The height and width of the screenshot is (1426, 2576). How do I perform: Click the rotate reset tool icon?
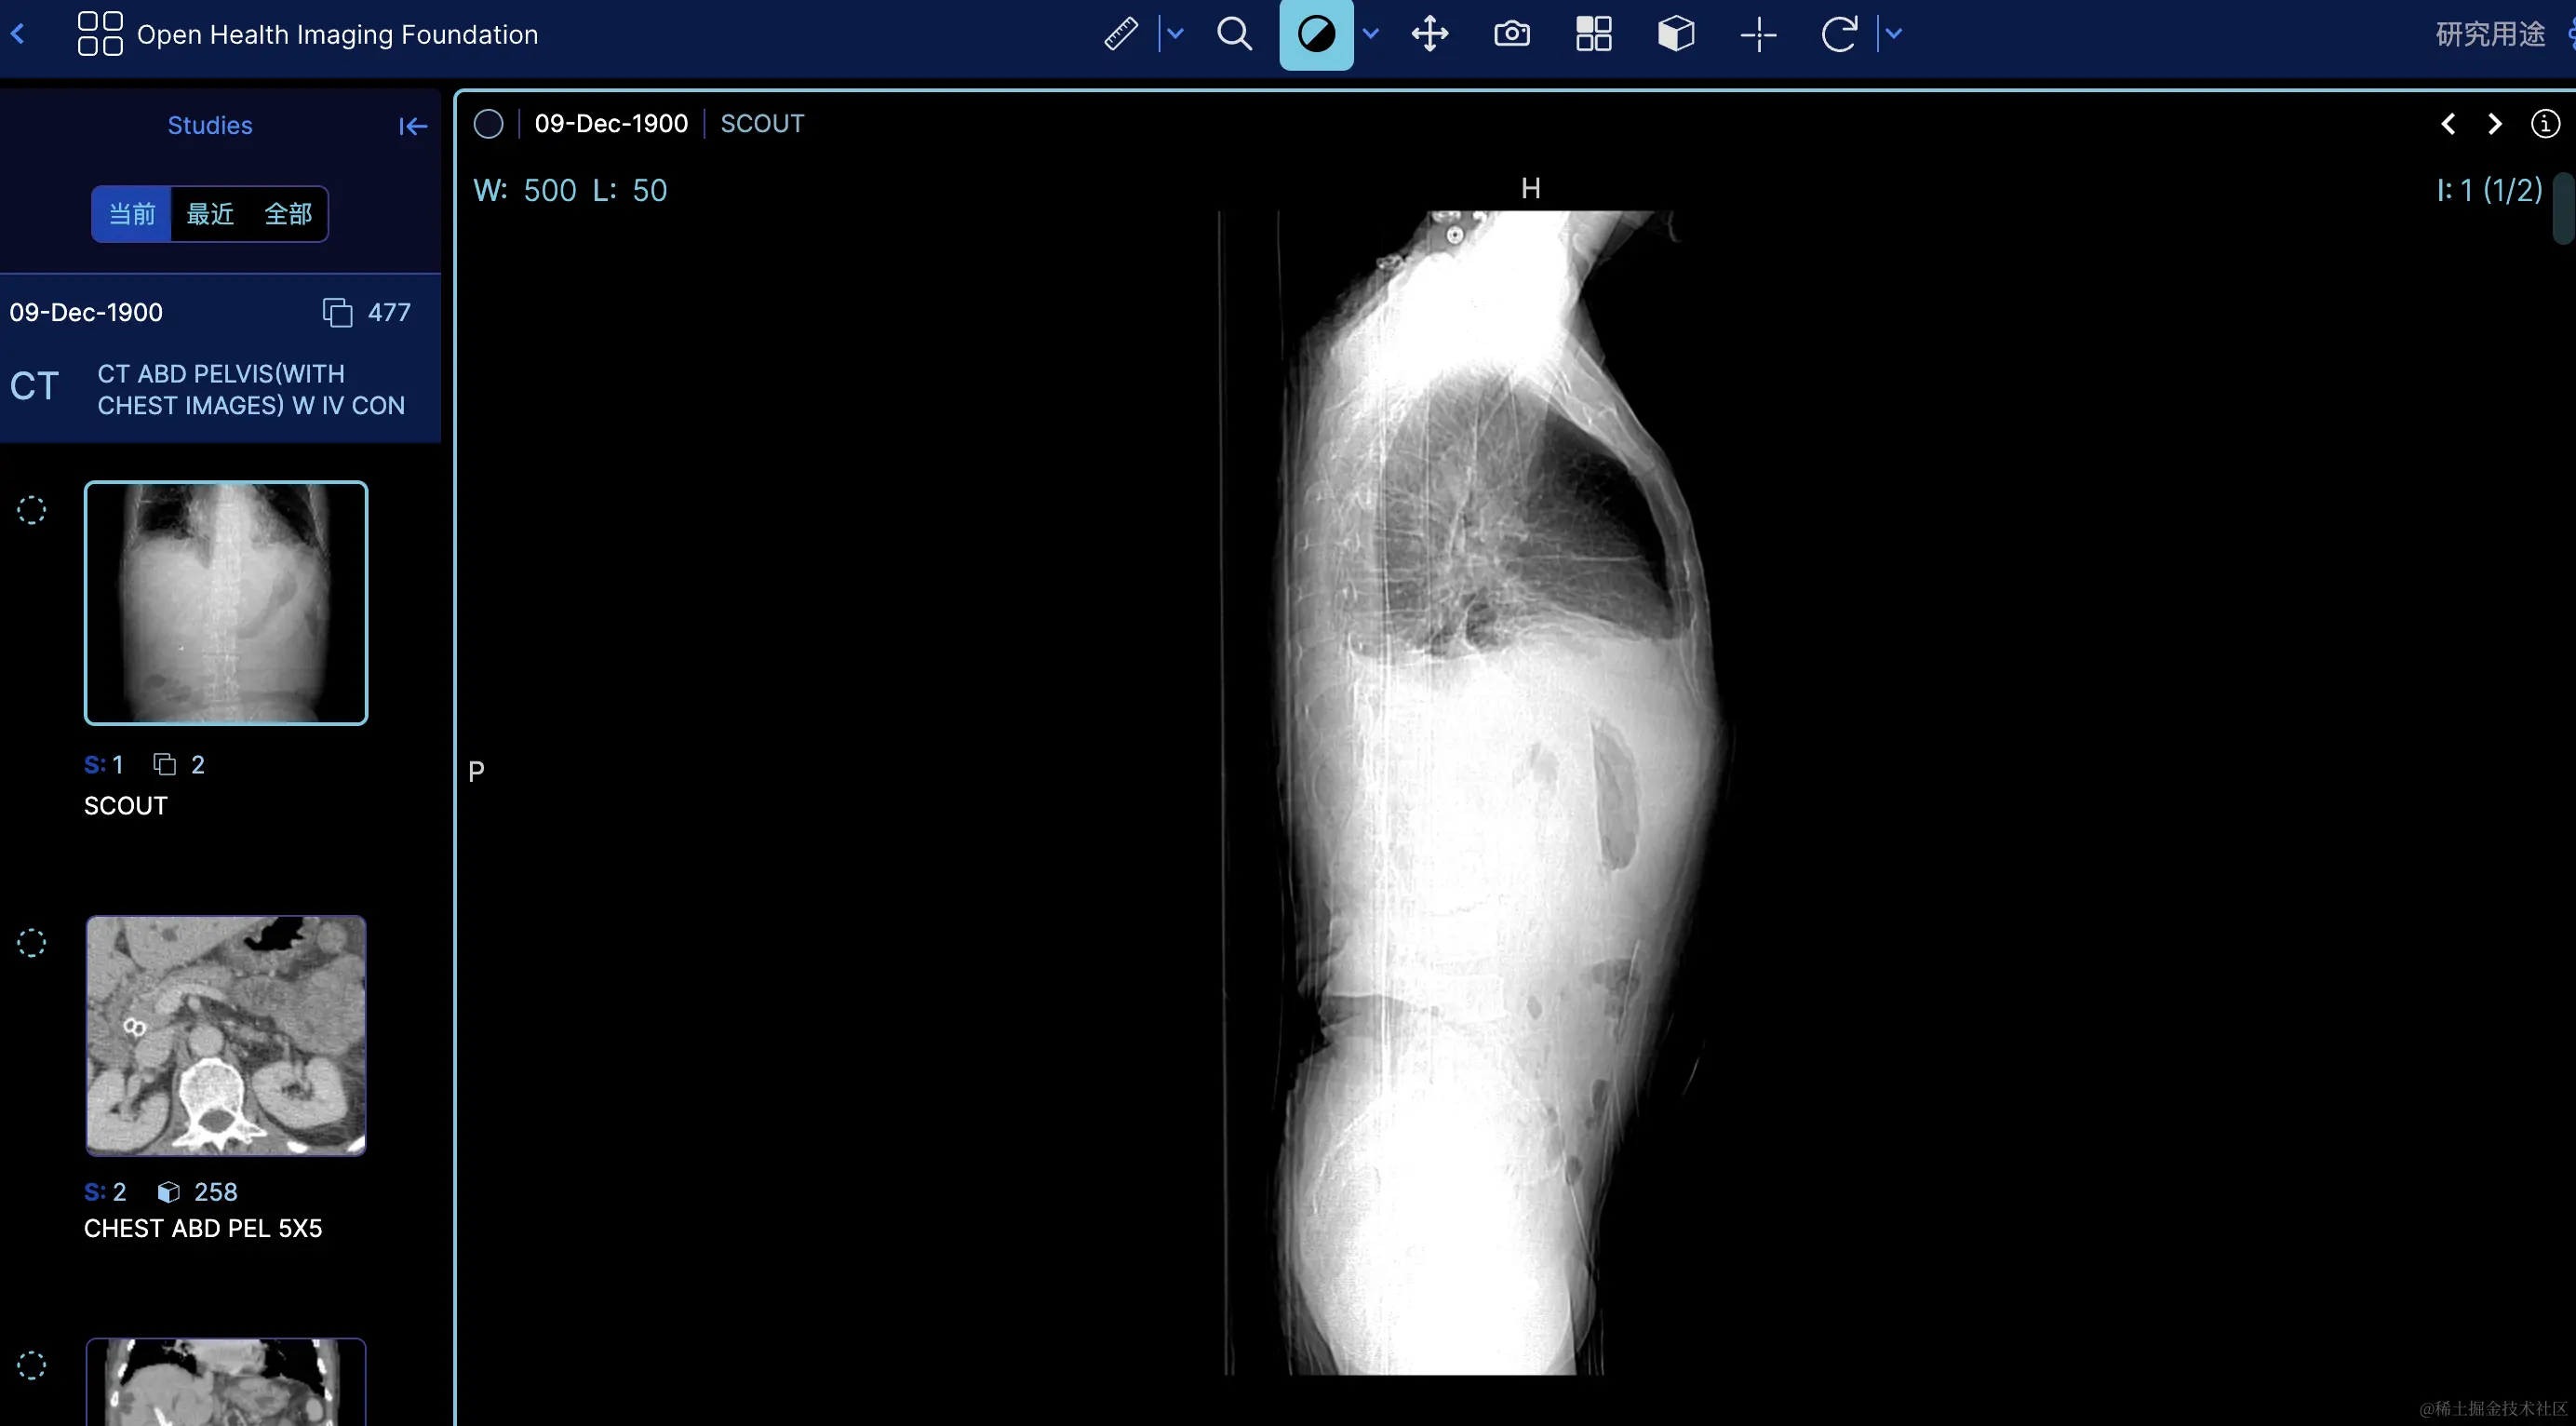tap(1838, 34)
